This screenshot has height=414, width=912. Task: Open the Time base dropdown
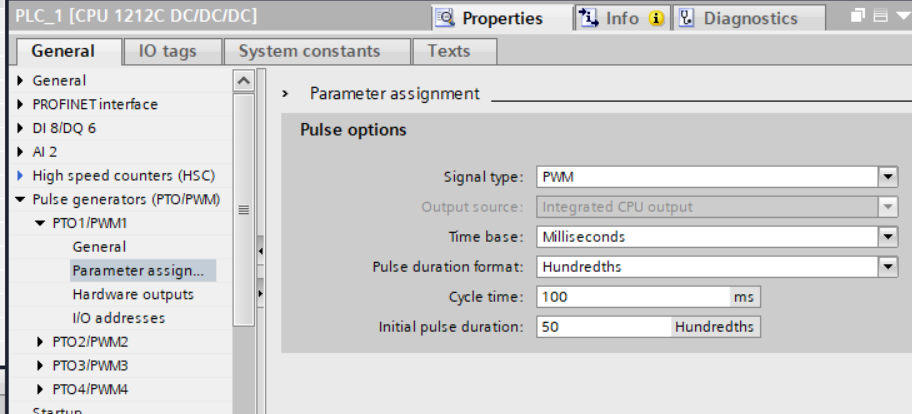coord(888,237)
